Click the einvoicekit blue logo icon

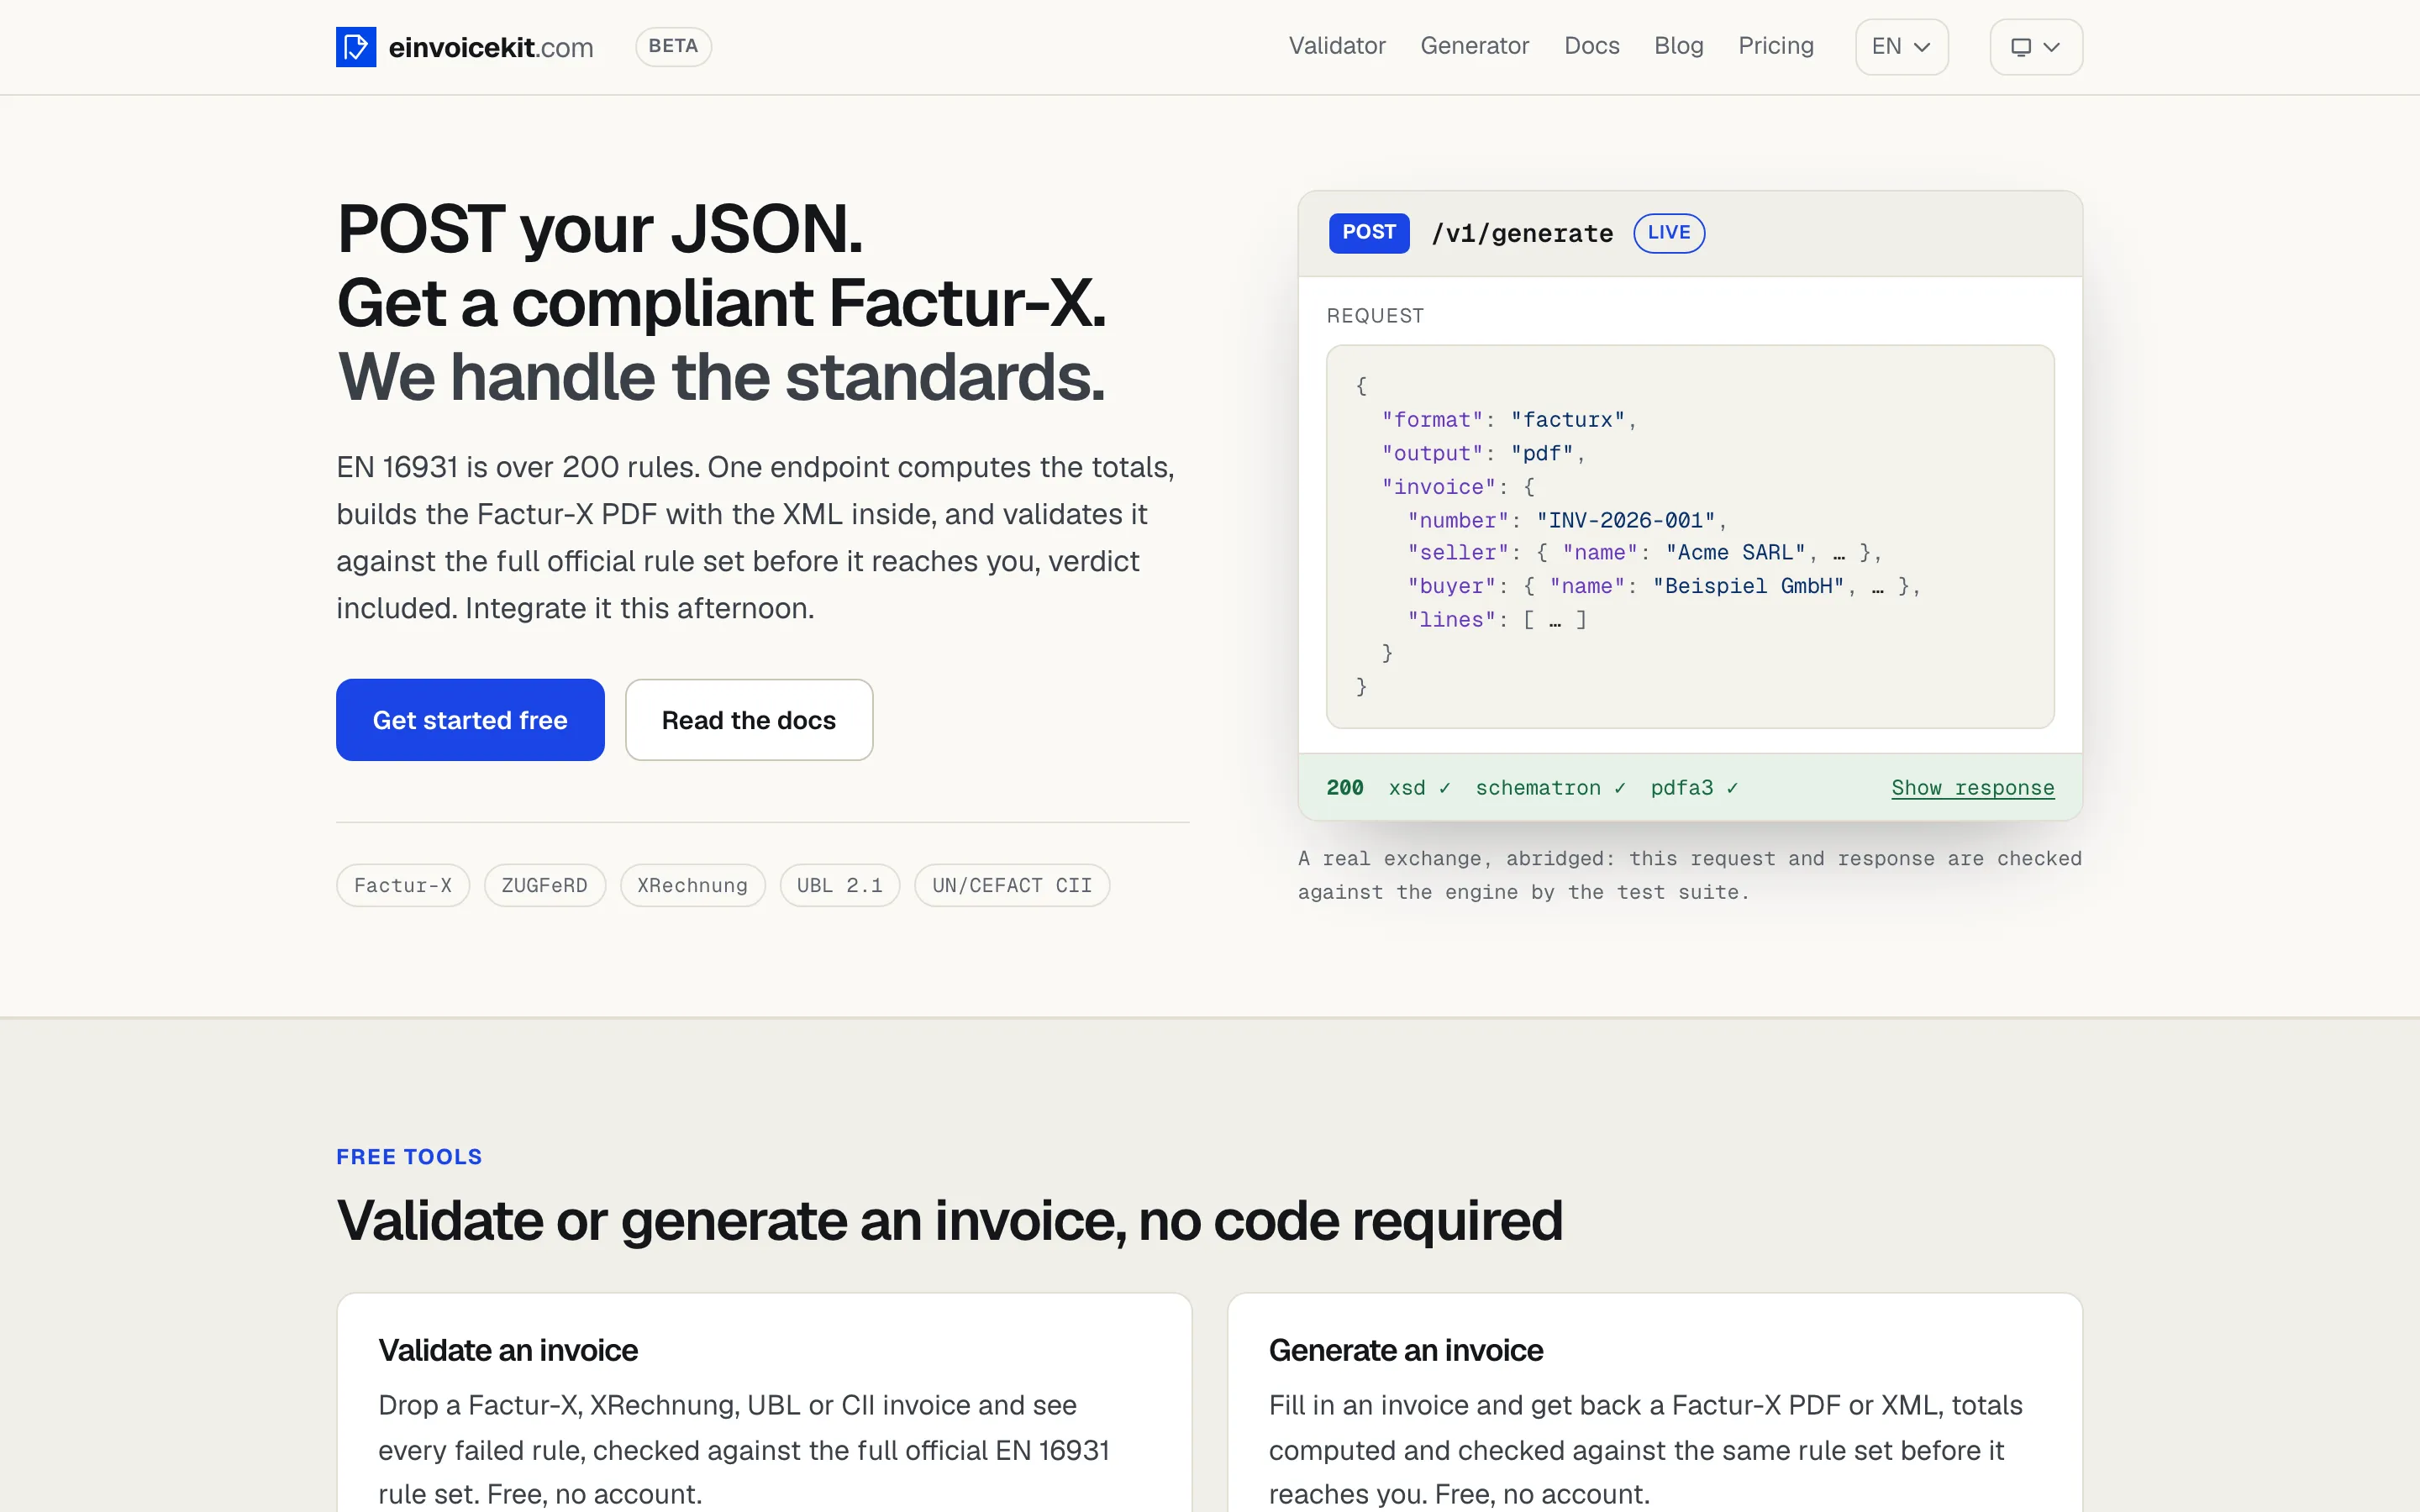click(356, 47)
